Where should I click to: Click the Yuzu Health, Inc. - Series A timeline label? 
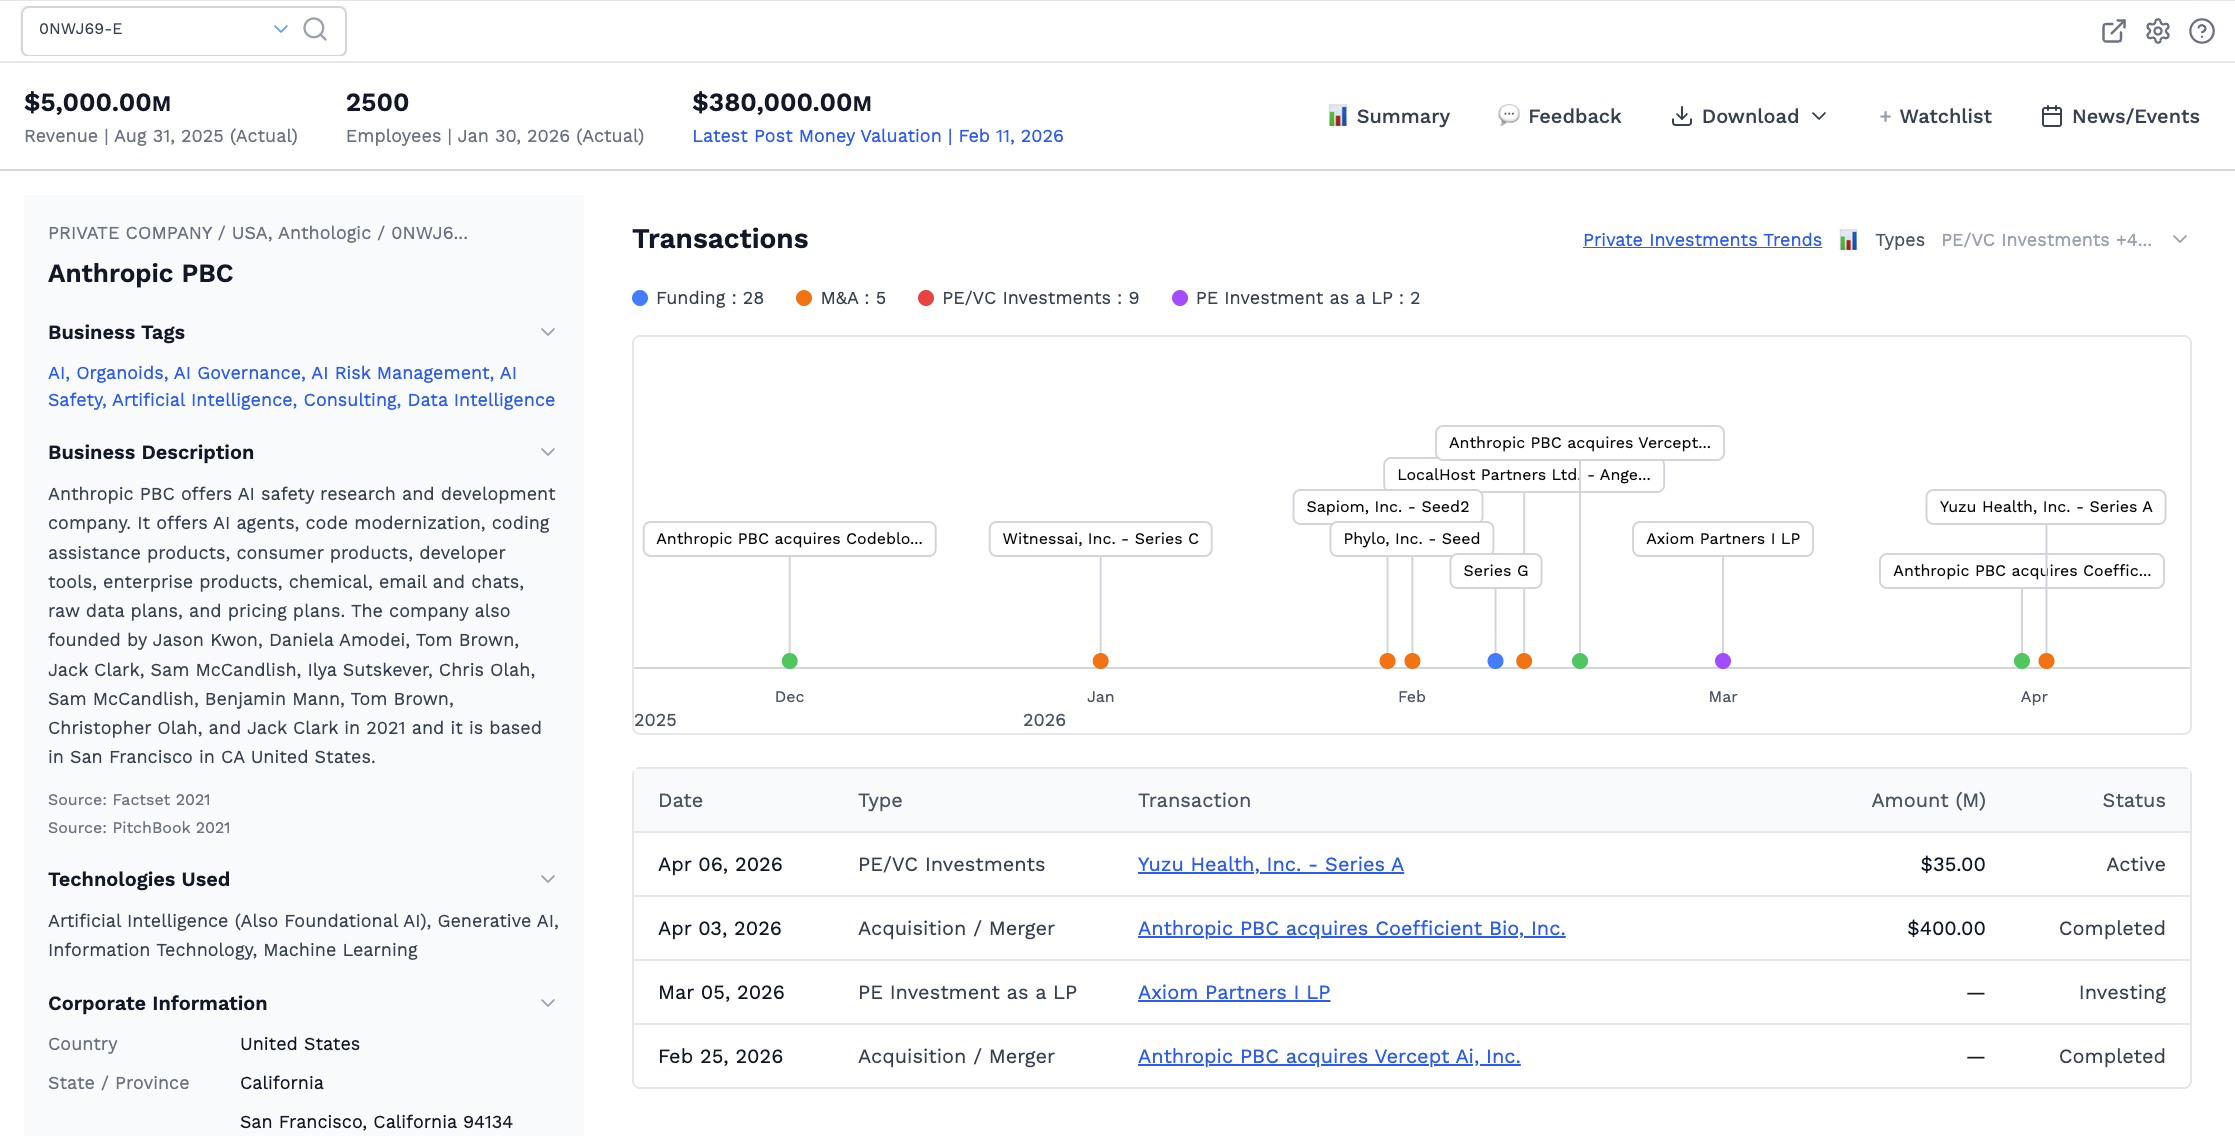click(x=2046, y=507)
